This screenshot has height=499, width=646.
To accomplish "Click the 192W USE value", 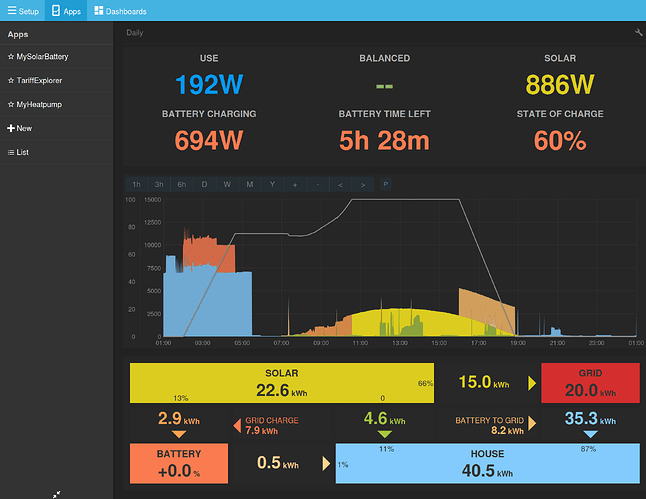I will pyautogui.click(x=209, y=84).
